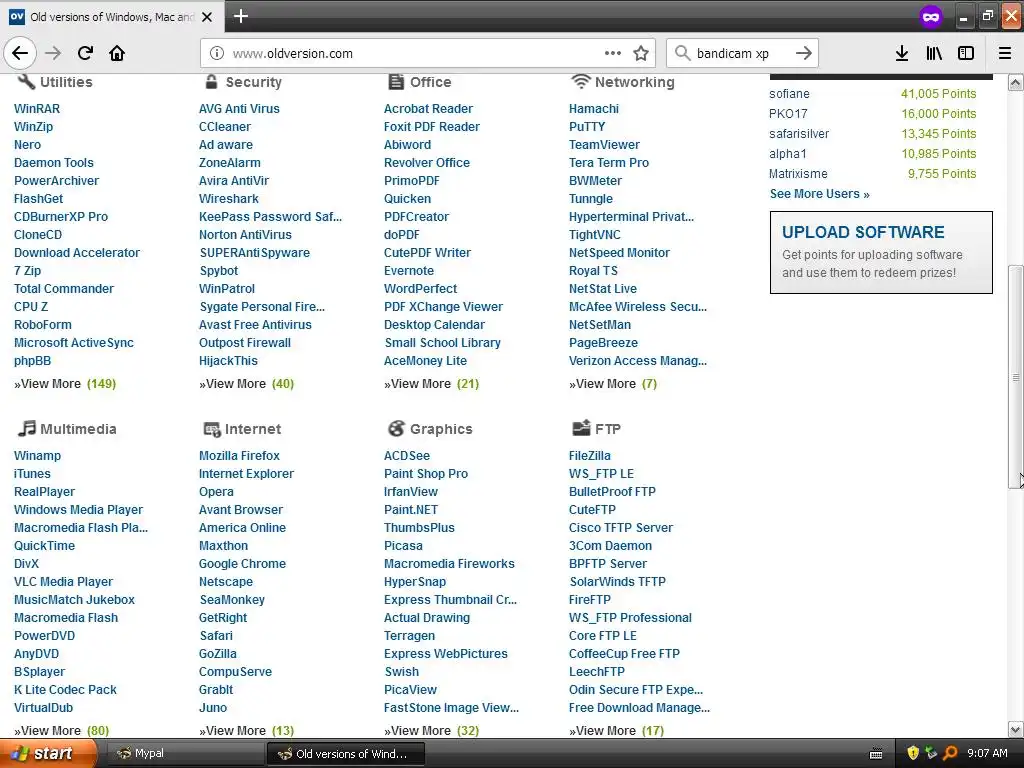Expand Networking View More (7)

[613, 383]
